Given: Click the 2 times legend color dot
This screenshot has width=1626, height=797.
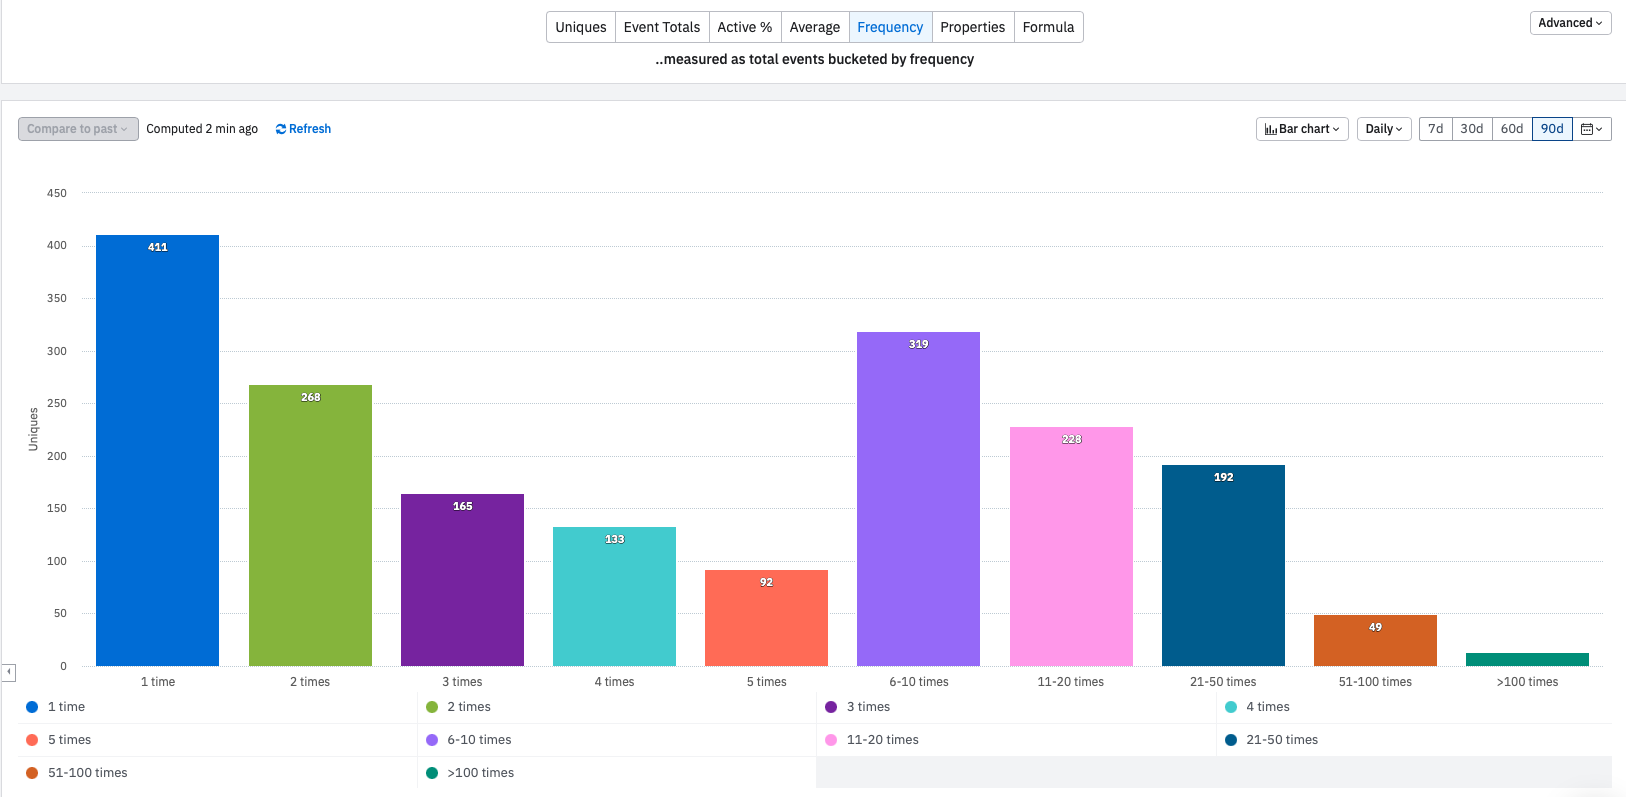Looking at the screenshot, I should [x=432, y=707].
